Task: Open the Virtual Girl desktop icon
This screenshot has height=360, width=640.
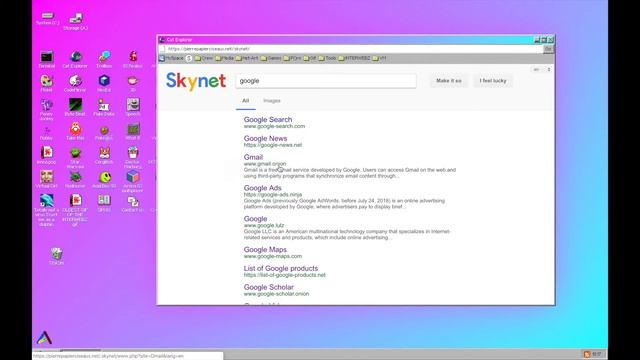Action: (x=47, y=179)
